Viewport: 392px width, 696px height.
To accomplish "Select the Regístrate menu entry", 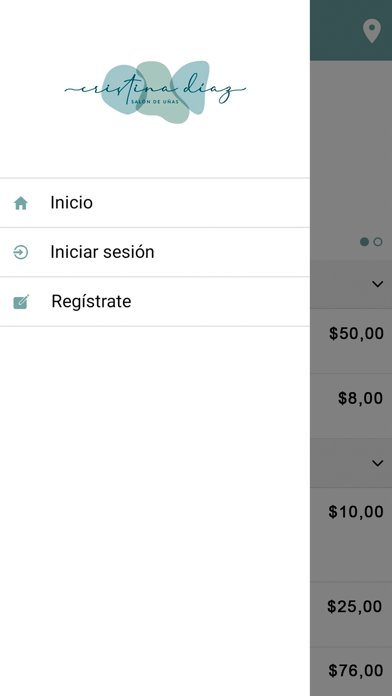I will tap(155, 301).
